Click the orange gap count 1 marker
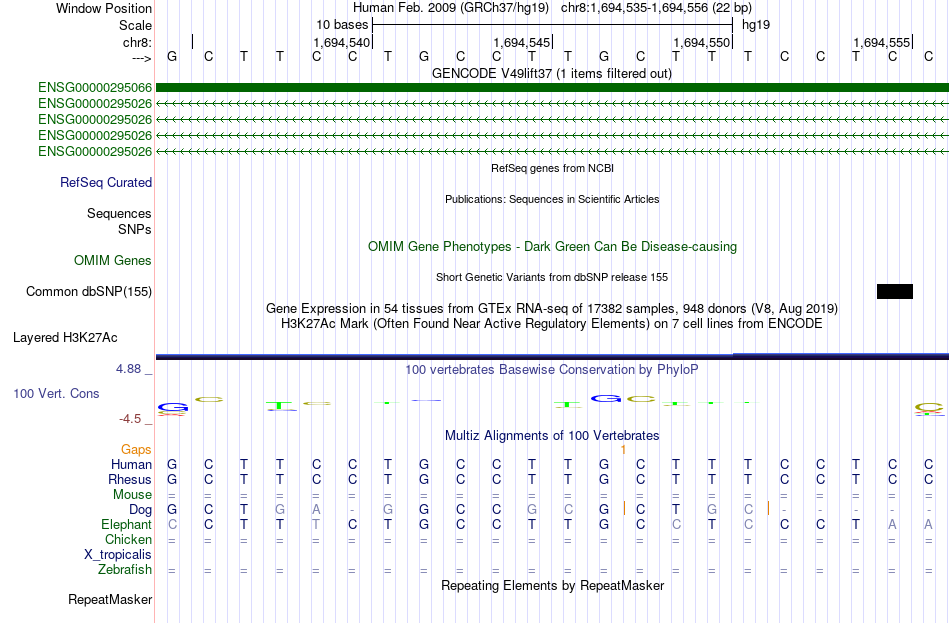 coord(623,450)
